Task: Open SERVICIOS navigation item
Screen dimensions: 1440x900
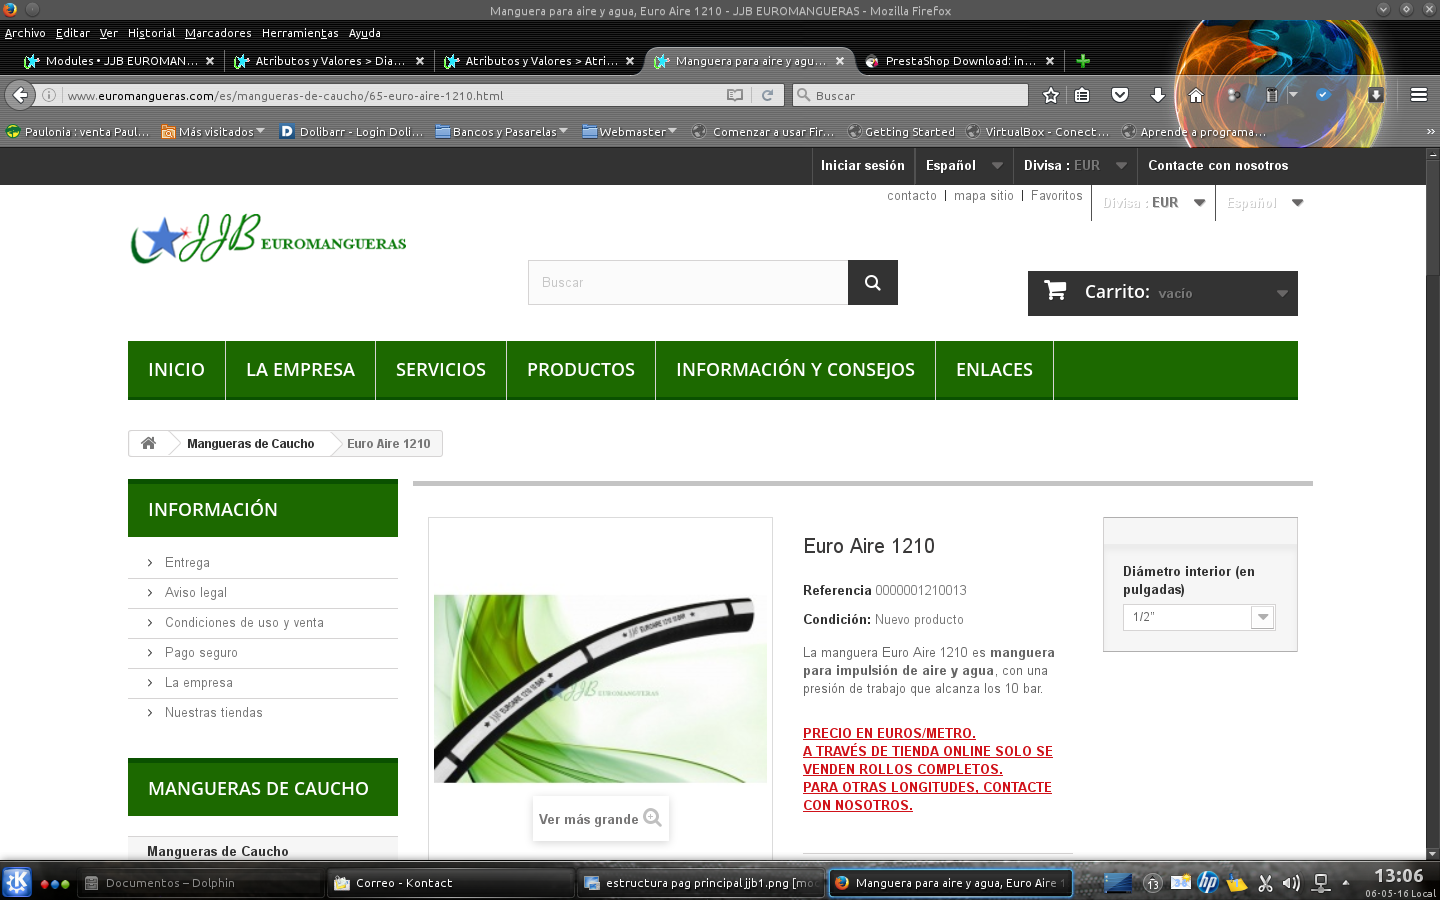Action: point(441,370)
